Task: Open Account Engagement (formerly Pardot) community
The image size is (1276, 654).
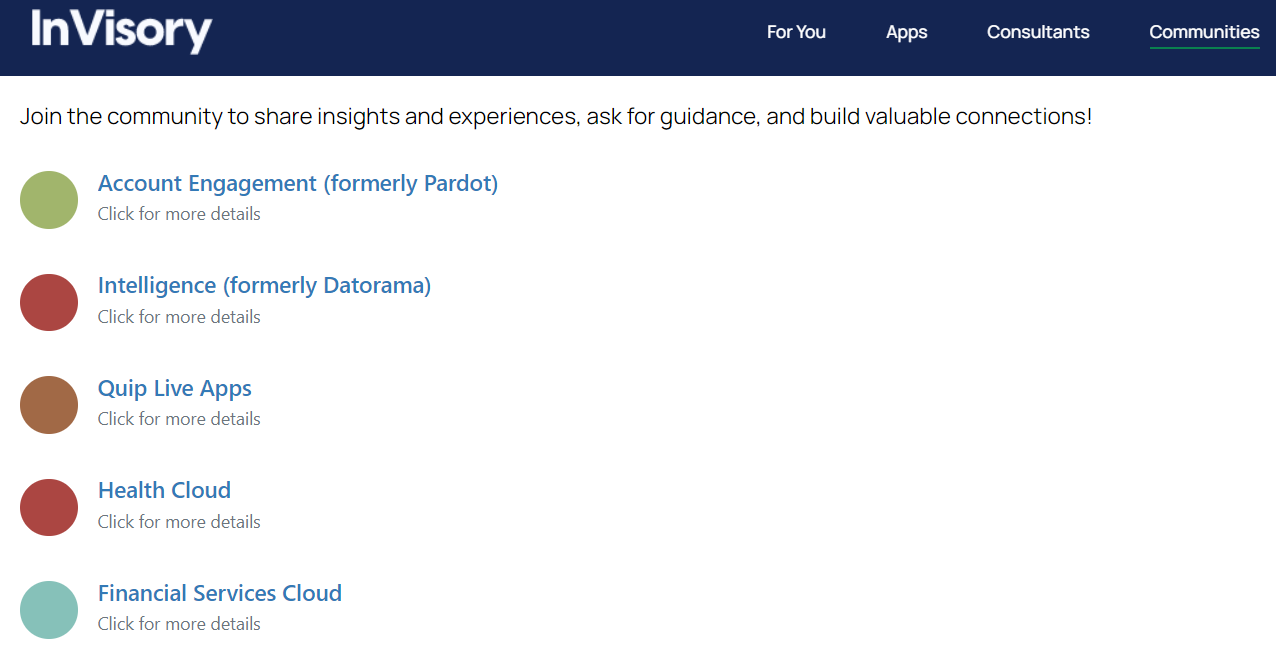Action: [x=298, y=183]
